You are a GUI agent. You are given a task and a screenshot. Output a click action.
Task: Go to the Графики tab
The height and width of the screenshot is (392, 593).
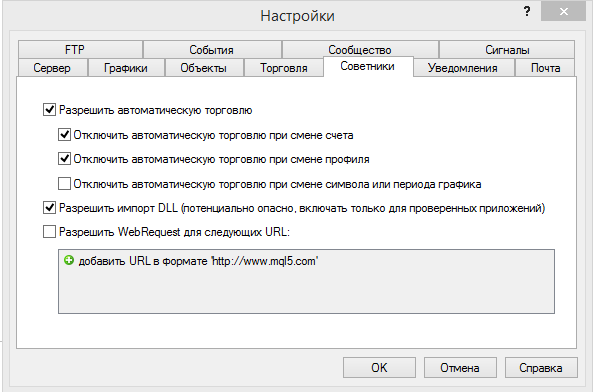click(126, 68)
